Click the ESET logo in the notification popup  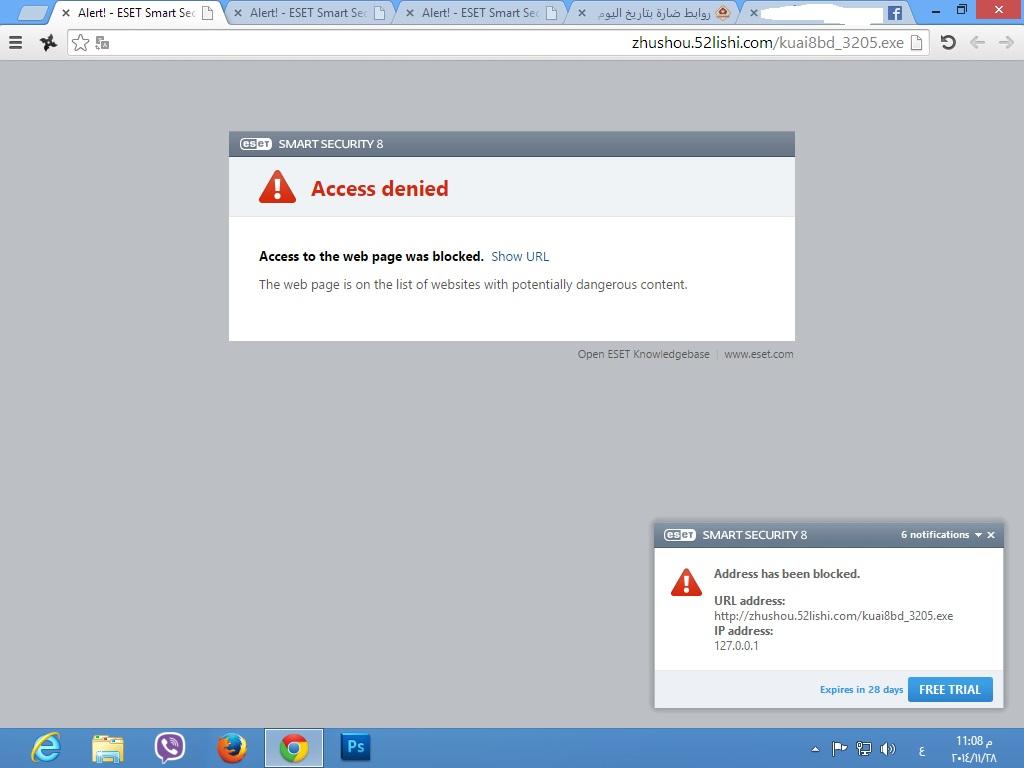(679, 535)
